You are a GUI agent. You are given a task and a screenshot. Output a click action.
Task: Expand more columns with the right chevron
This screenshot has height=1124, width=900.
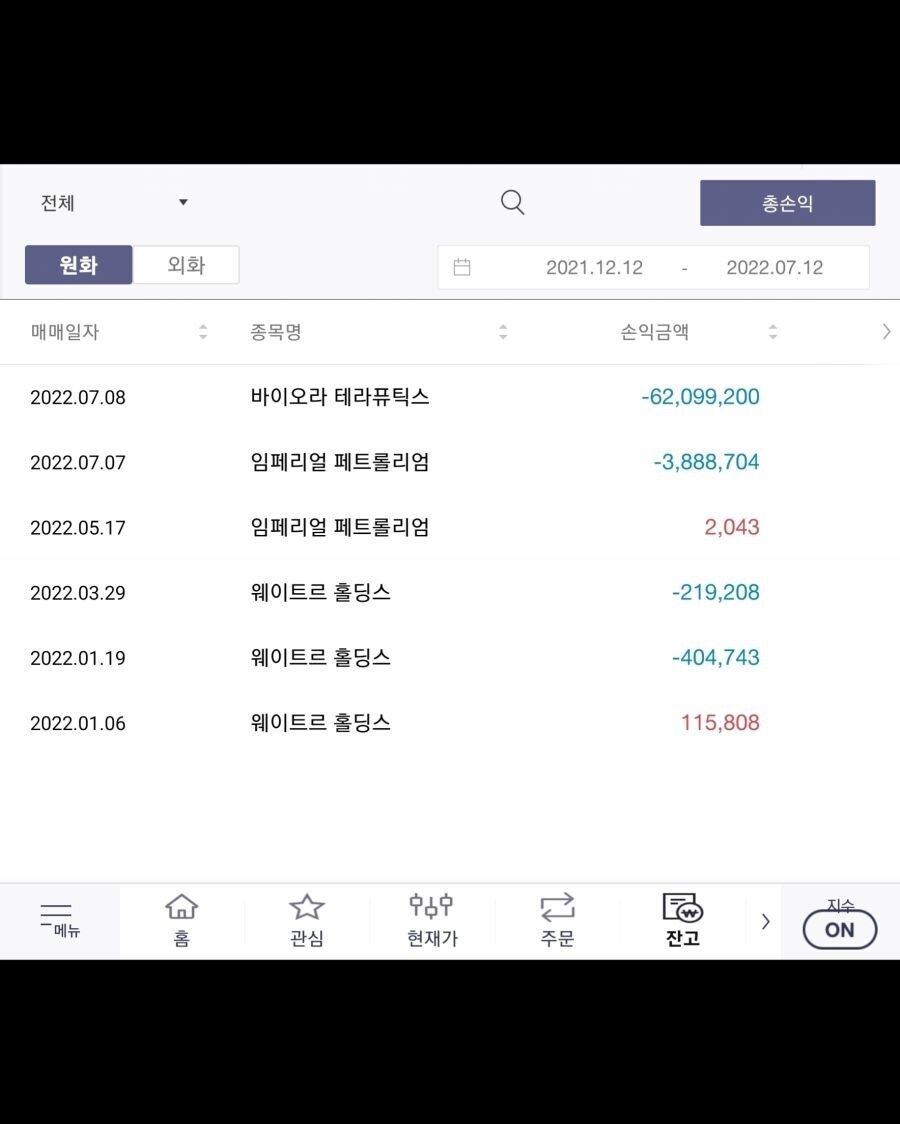(885, 331)
